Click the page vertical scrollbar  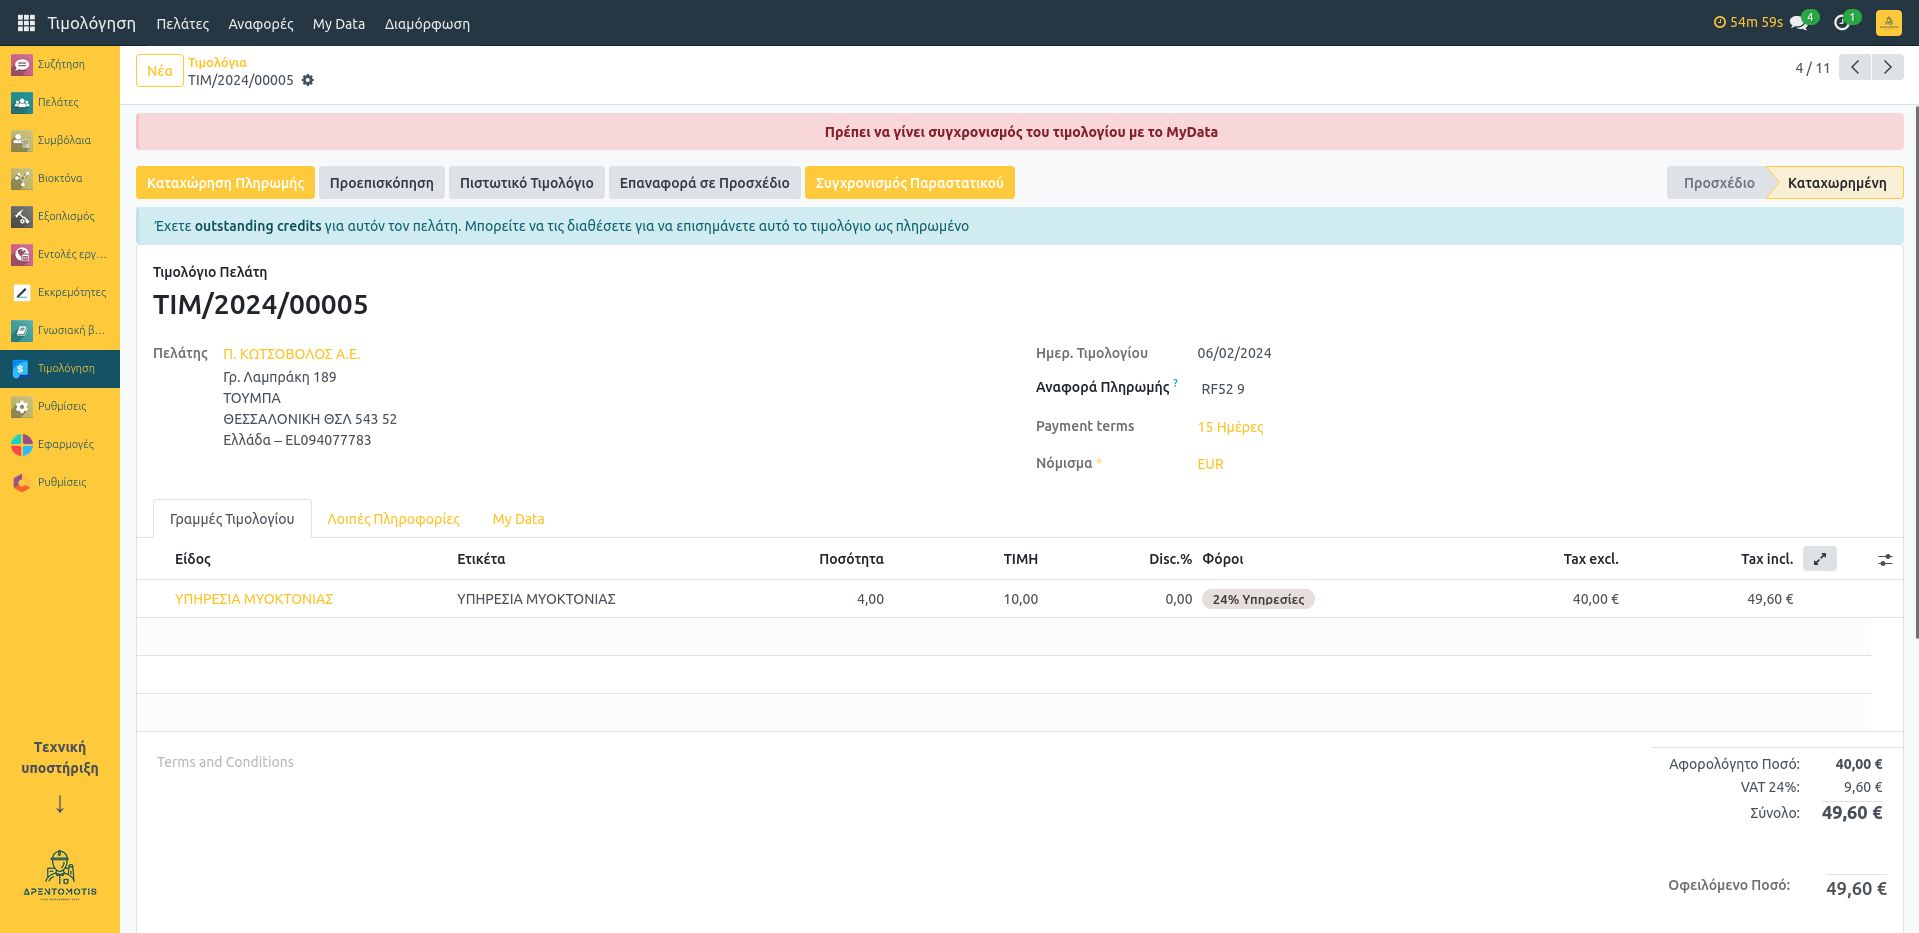coord(1915,370)
